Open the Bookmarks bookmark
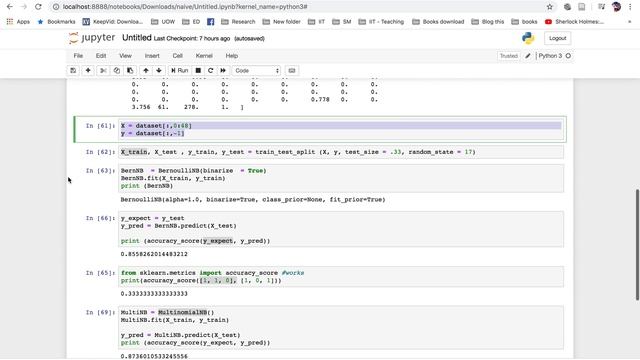Viewport: 640px width, 360px height. pos(56,22)
